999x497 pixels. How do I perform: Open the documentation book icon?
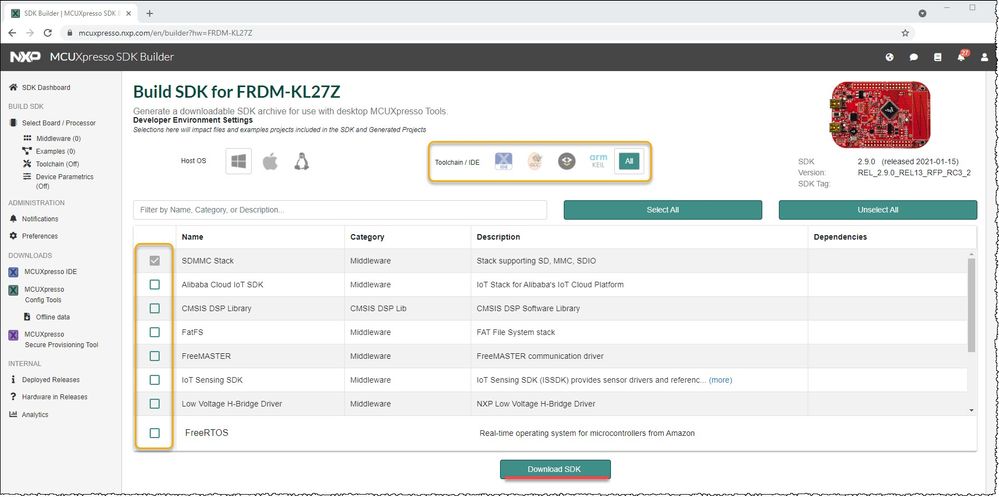click(937, 57)
